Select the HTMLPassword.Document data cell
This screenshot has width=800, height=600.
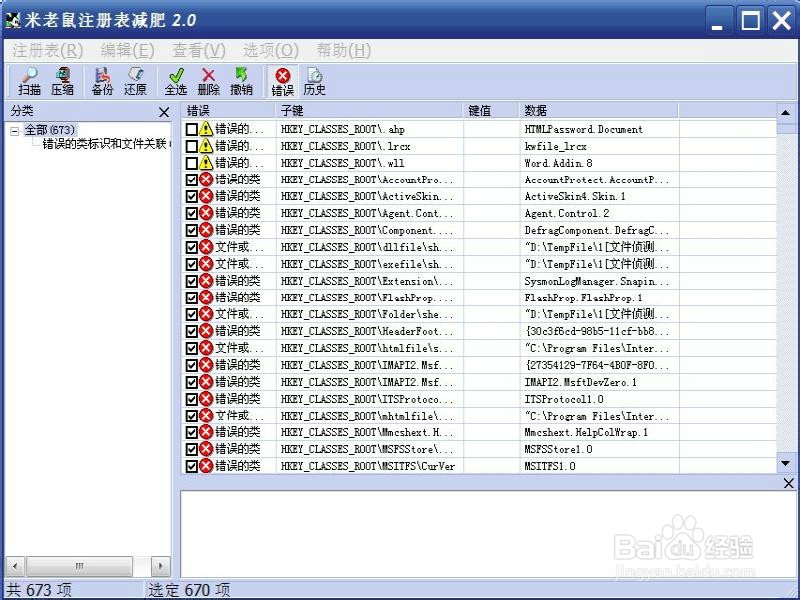pos(583,129)
